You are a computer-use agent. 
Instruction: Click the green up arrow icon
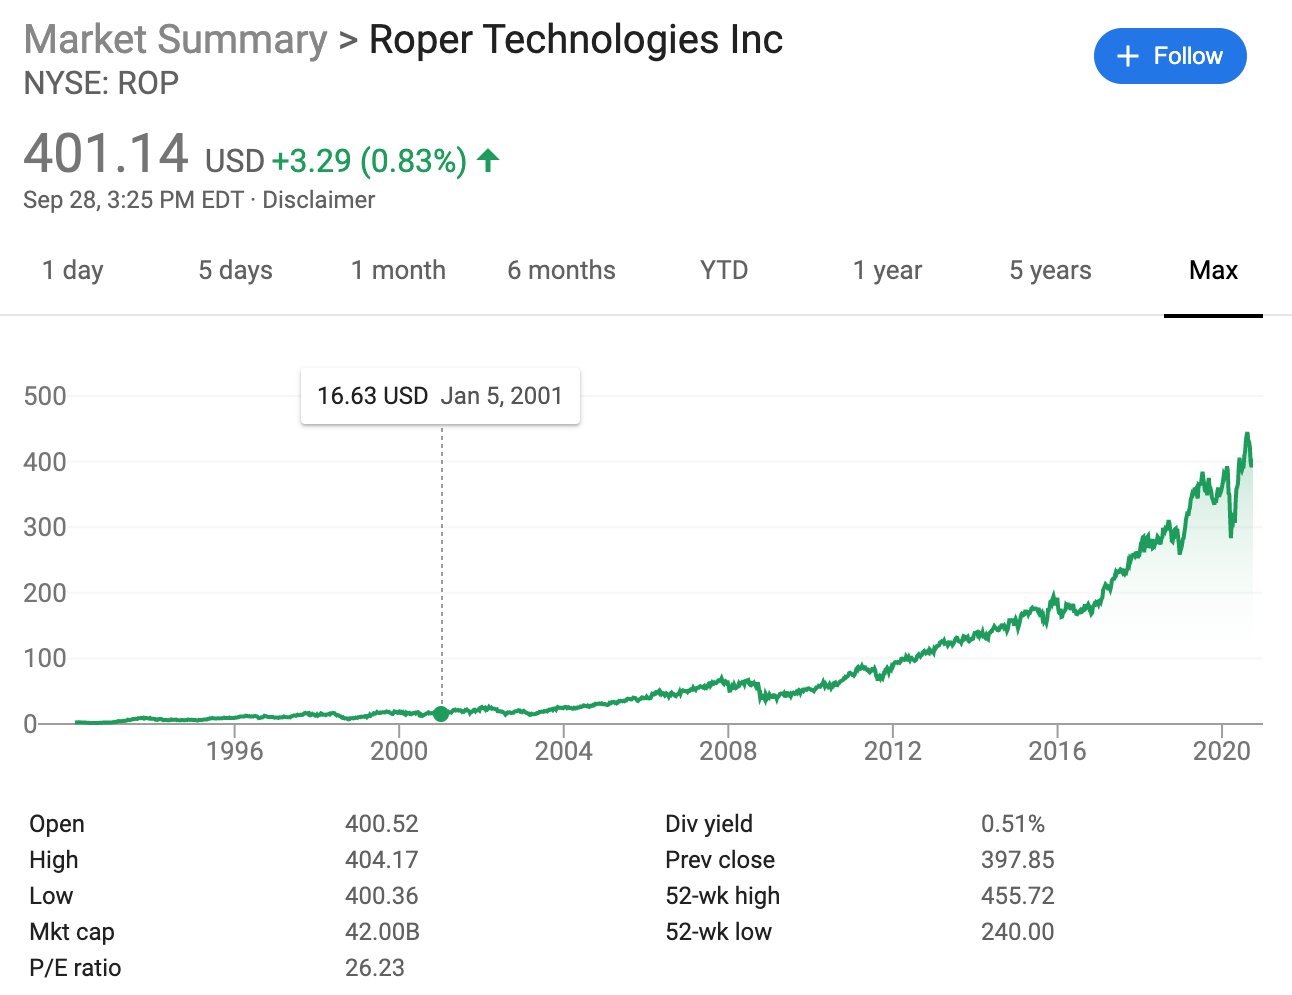[488, 160]
